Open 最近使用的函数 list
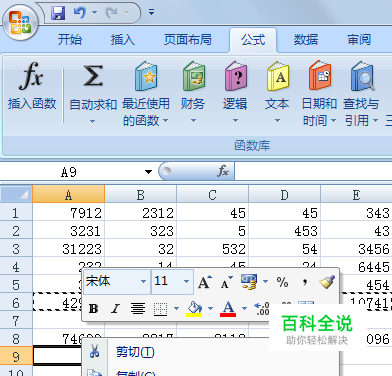Image resolution: width=392 pixels, height=376 pixels. (146, 93)
